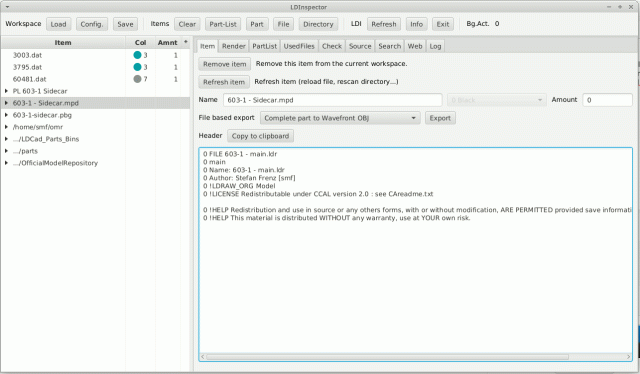Click the '0 FILE 603-1 - main.ldr' line
The height and width of the screenshot is (374, 640).
click(x=240, y=154)
